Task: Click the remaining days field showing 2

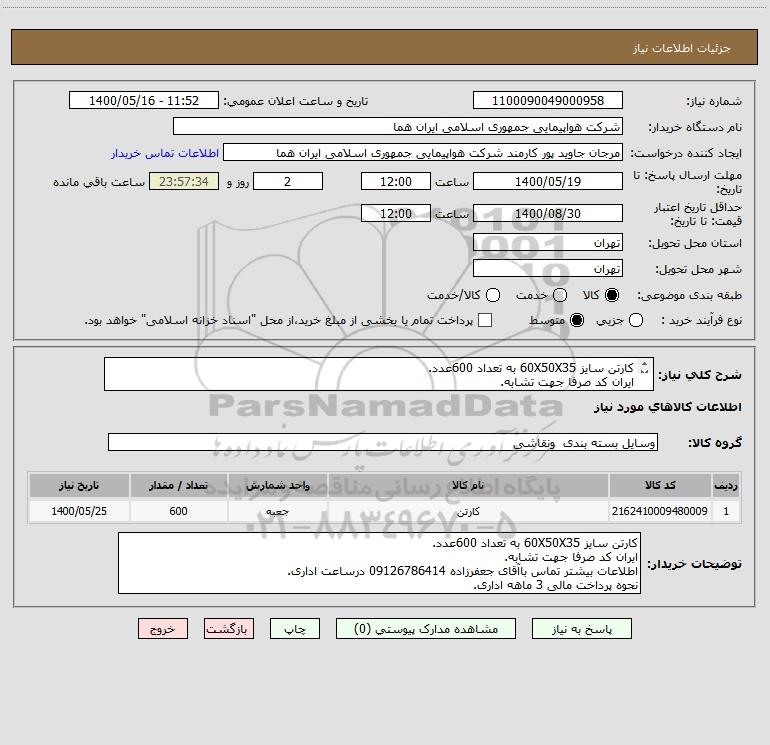Action: click(288, 181)
